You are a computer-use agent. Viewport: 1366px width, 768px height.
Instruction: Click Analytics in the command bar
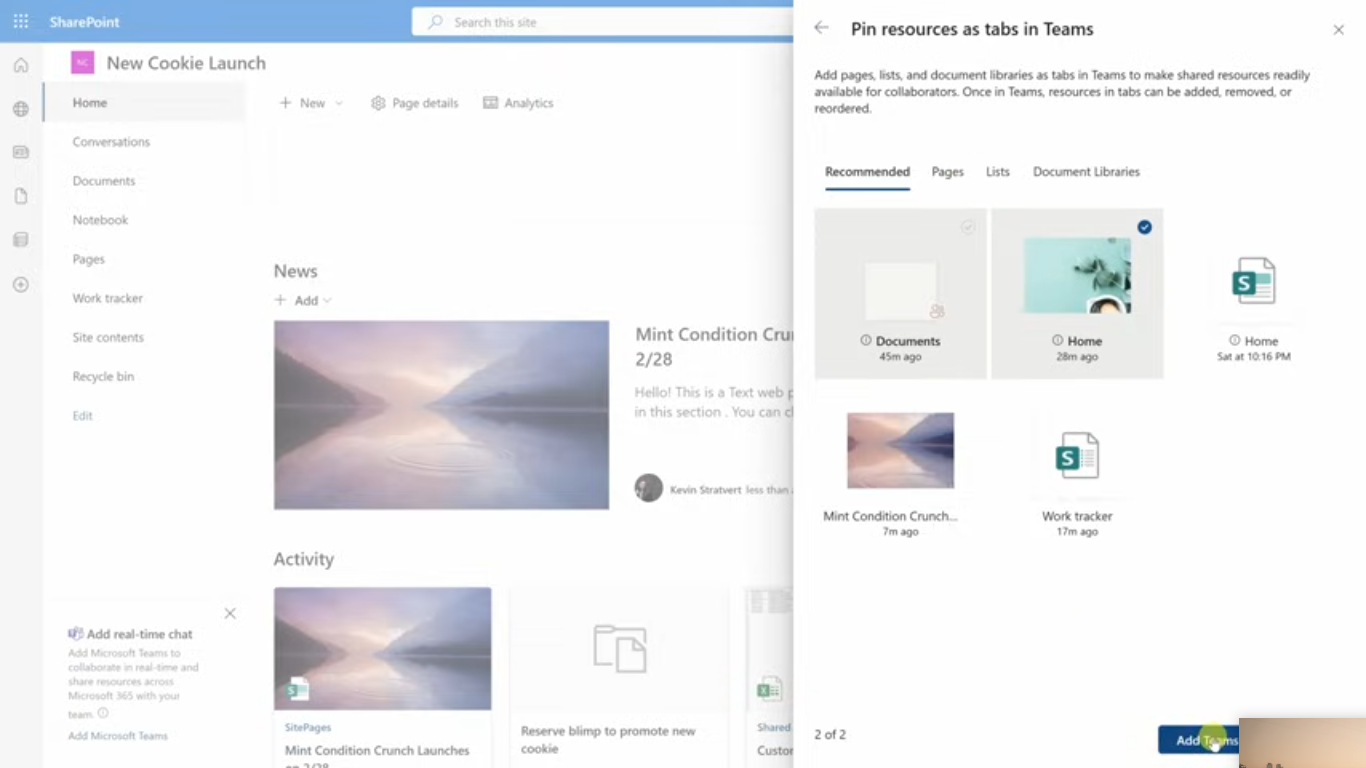coord(518,103)
